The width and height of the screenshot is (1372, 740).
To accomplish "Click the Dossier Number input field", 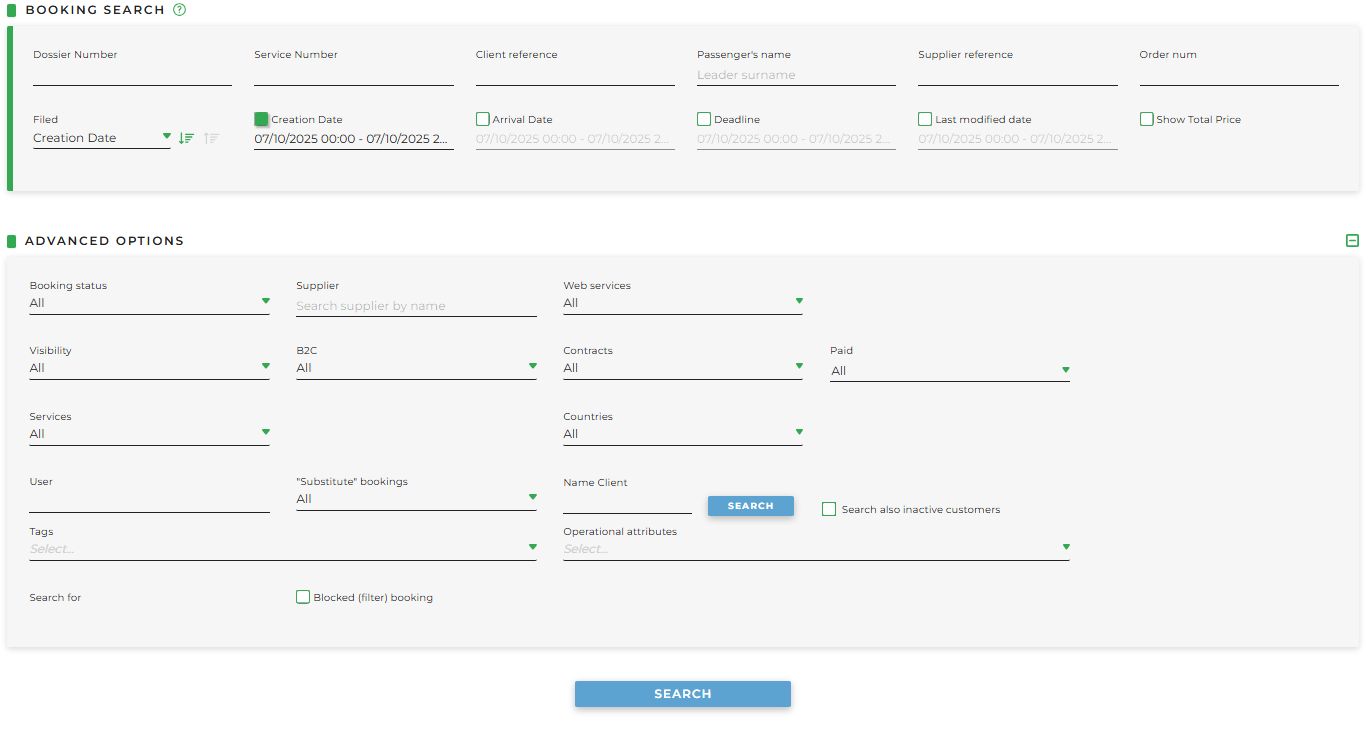I will [132, 75].
